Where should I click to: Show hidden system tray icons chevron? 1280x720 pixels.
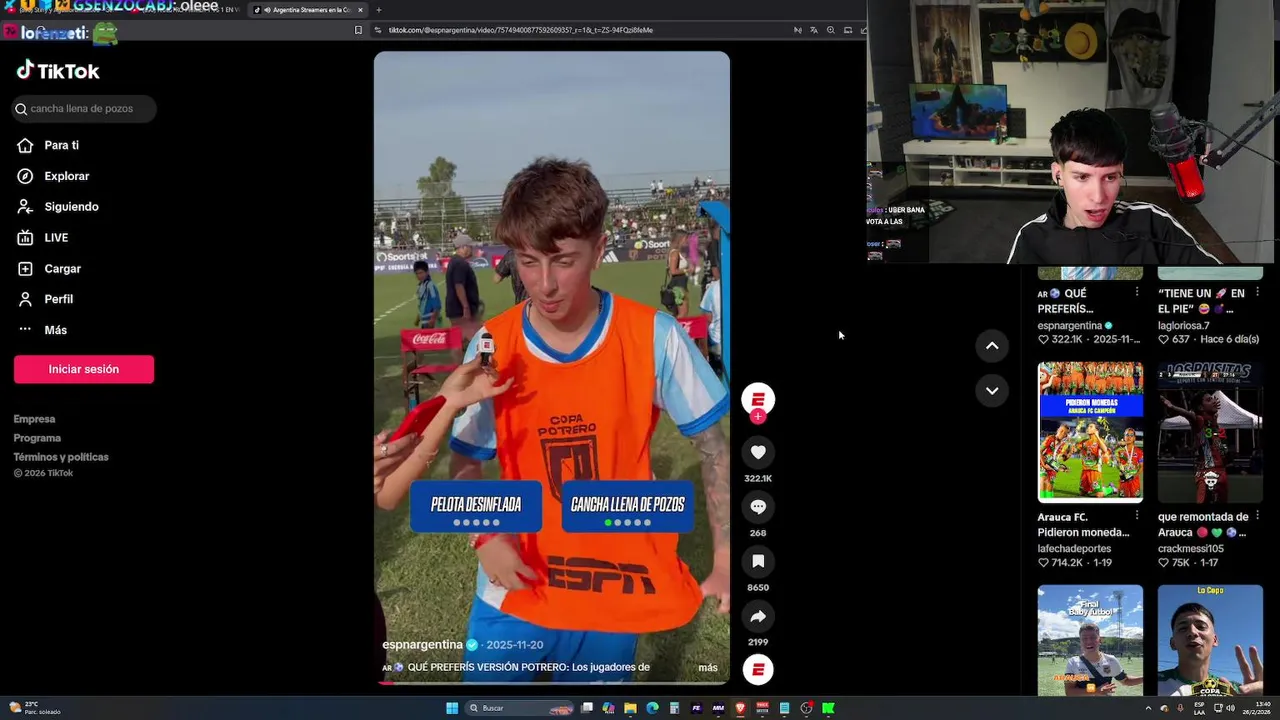click(x=1148, y=708)
